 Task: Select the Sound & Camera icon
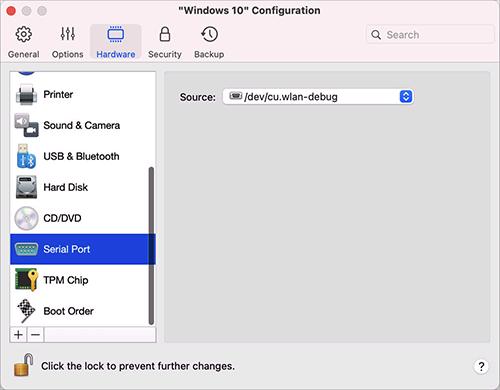pyautogui.click(x=26, y=125)
